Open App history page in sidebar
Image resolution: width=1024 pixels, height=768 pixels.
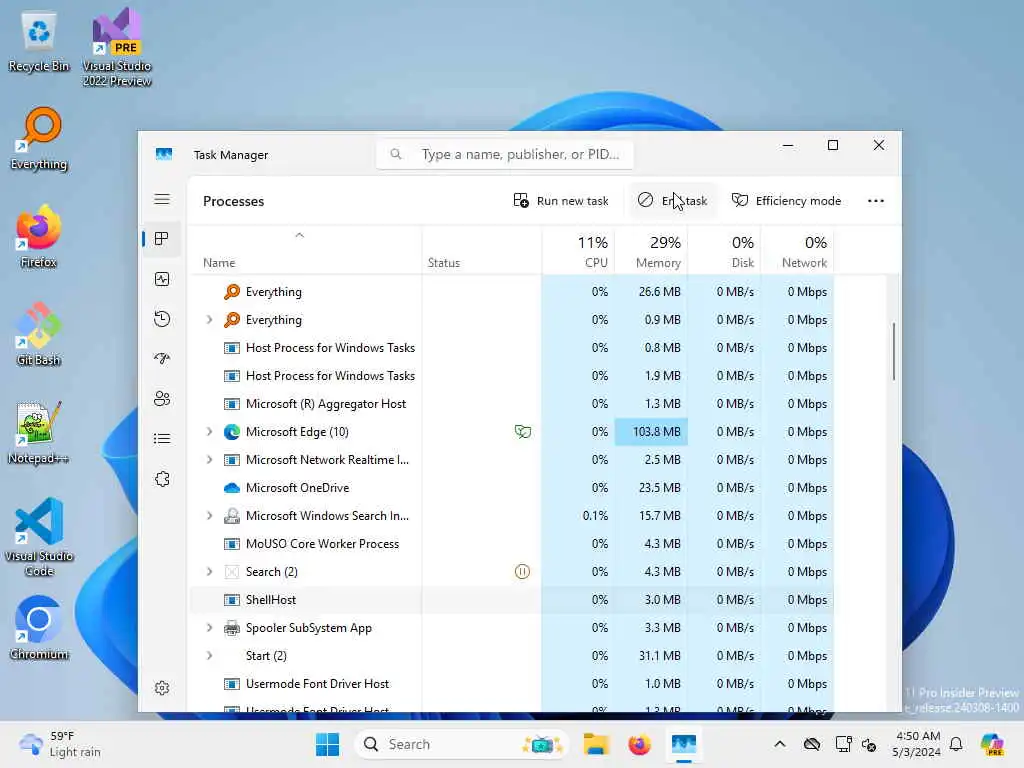click(162, 319)
